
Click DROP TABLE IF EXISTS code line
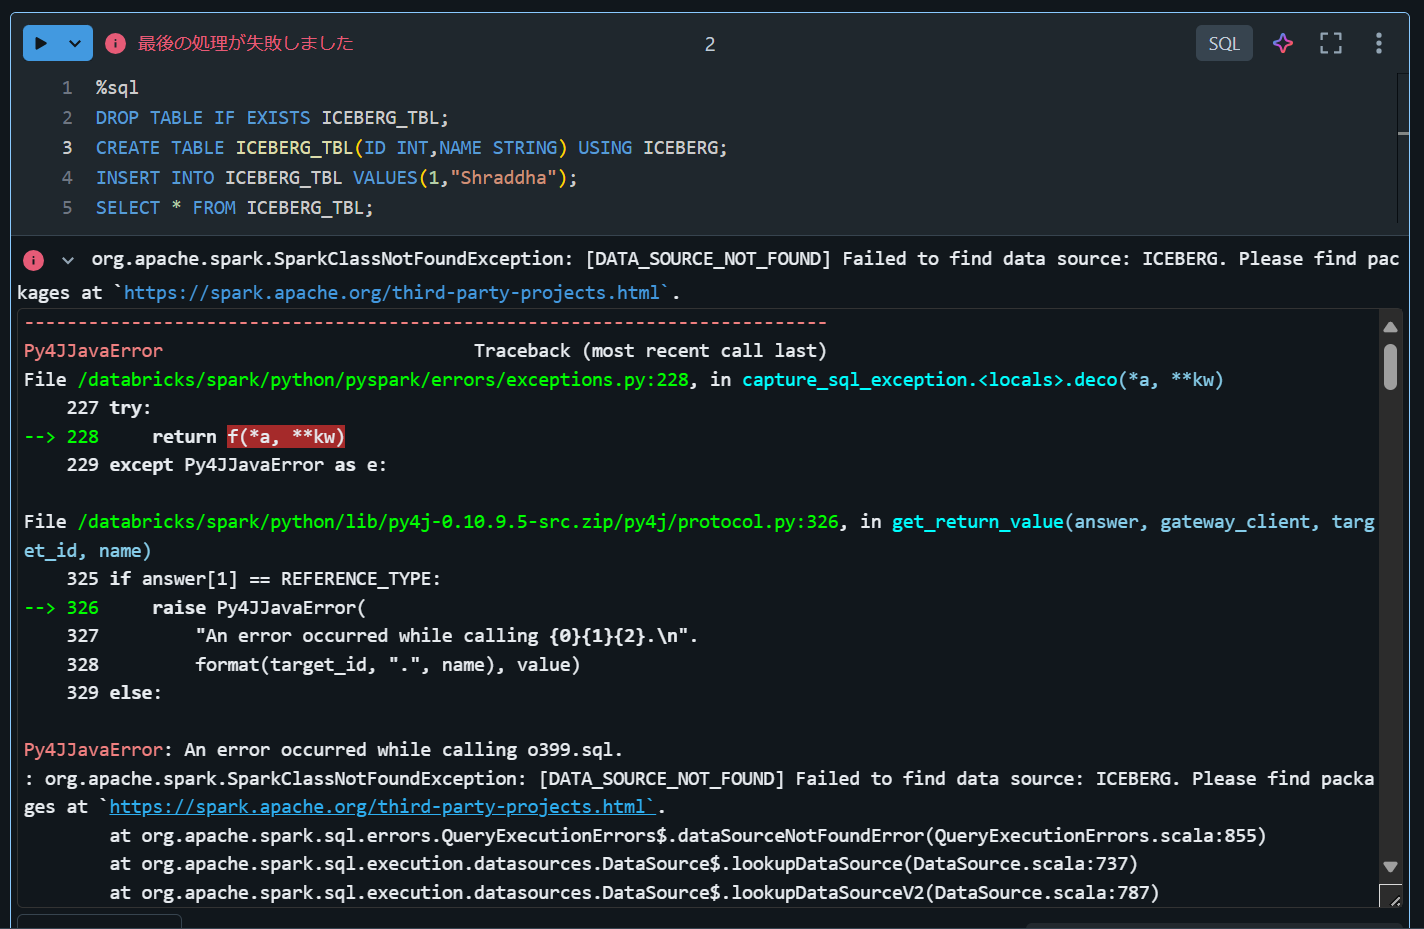pyautogui.click(x=272, y=118)
